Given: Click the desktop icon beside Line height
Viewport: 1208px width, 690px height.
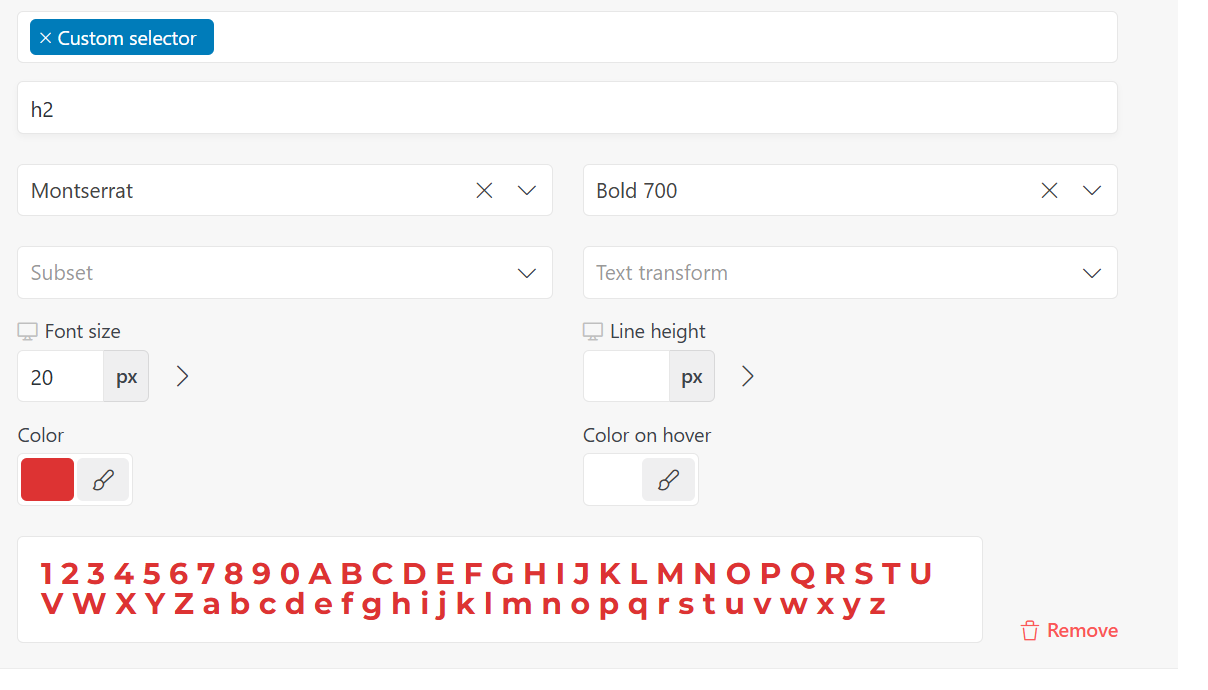Looking at the screenshot, I should pos(593,331).
